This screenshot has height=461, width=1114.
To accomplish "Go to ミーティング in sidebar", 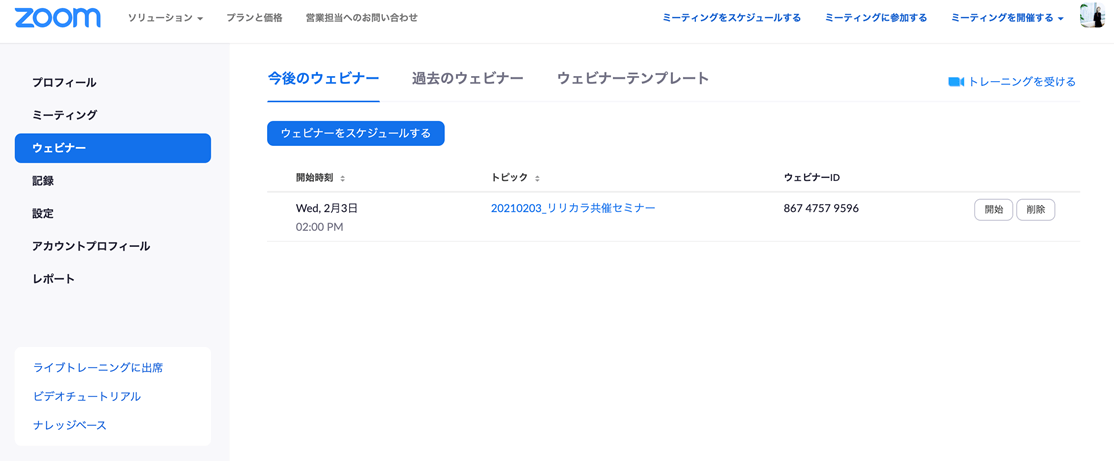I will click(64, 115).
